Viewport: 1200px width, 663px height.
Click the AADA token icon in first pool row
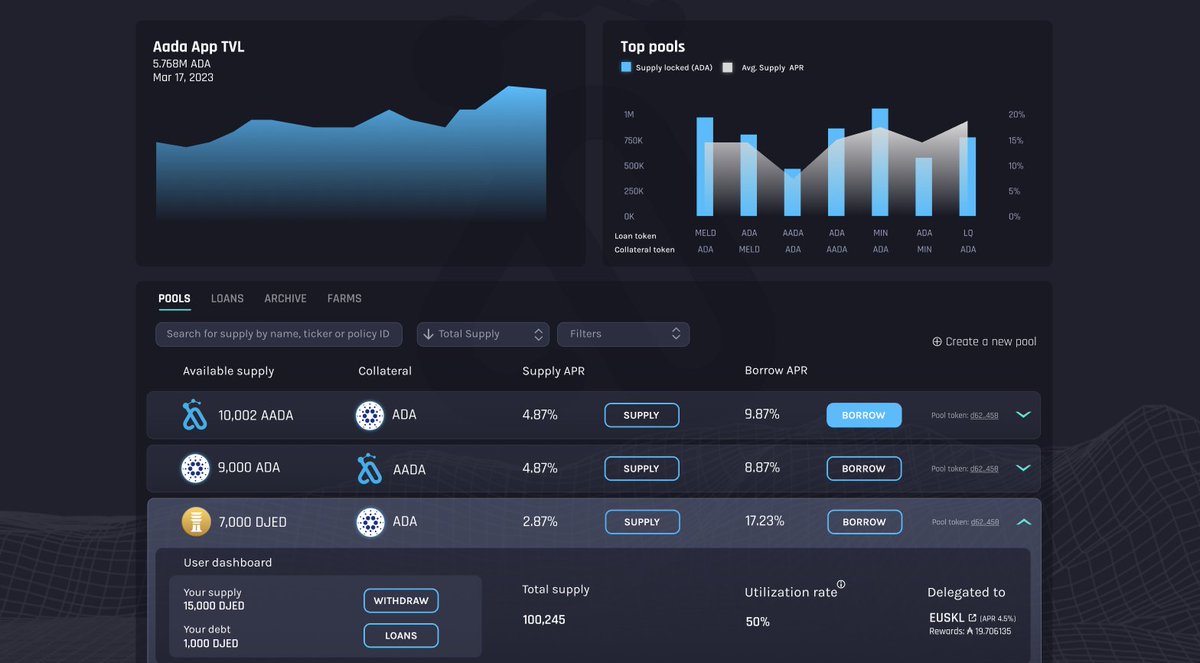195,414
